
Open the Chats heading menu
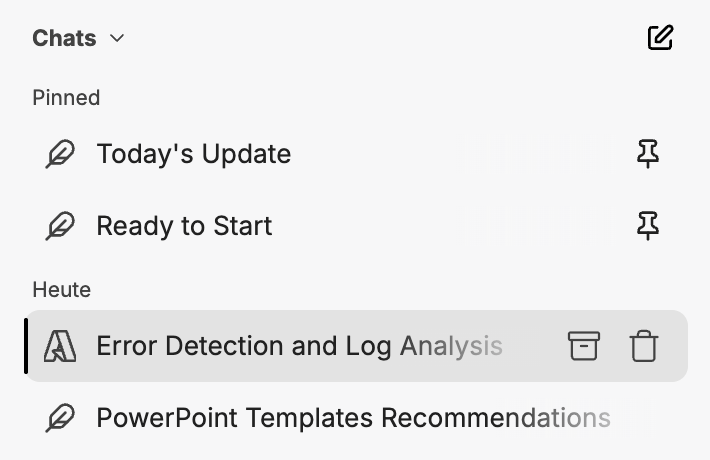pos(64,38)
